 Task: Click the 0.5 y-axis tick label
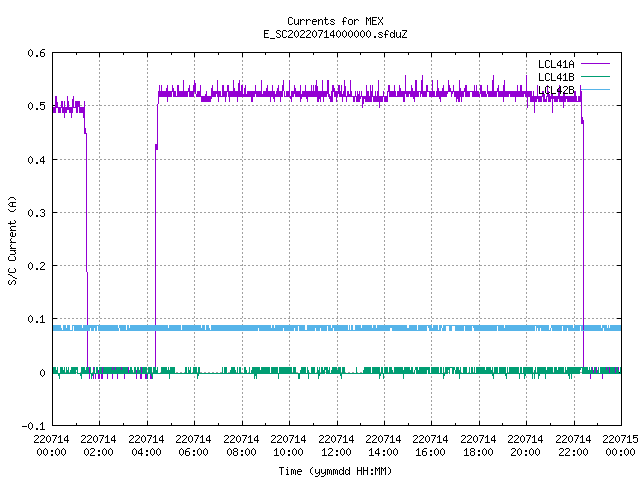coord(36,107)
